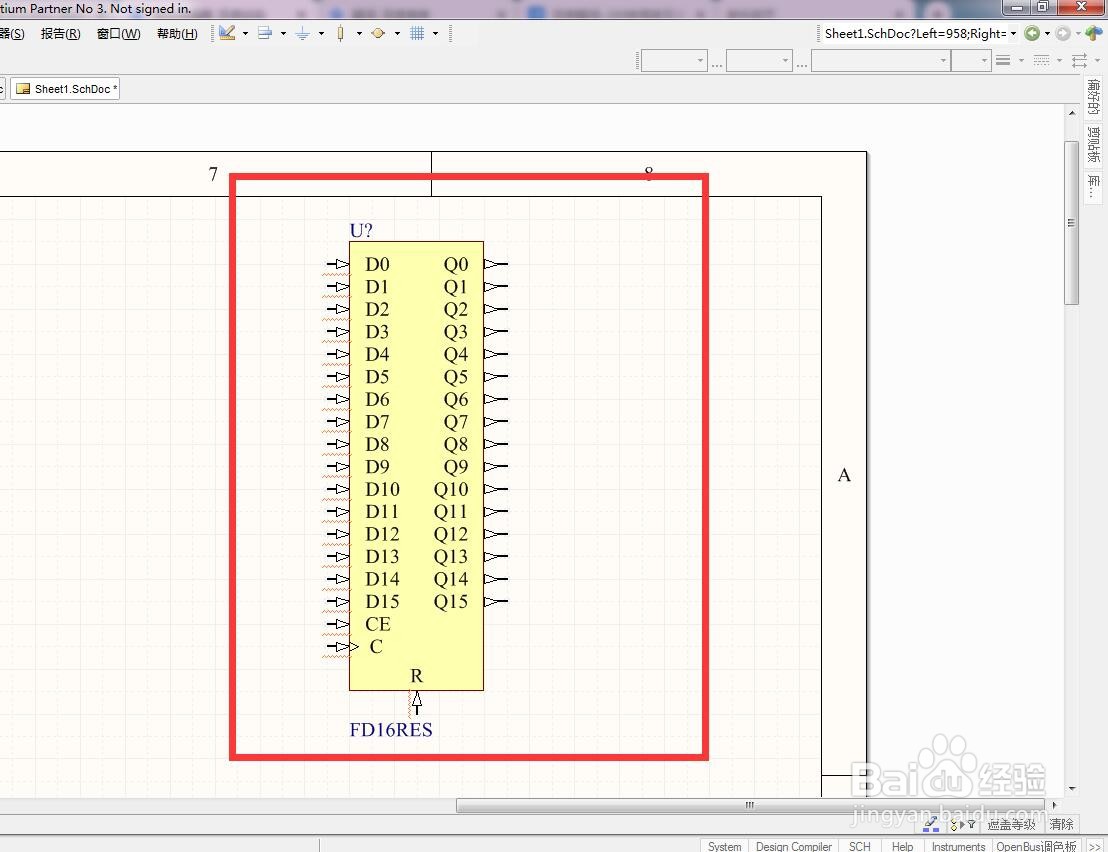The width and height of the screenshot is (1108, 852).
Task: Open the System panel button
Action: (x=724, y=846)
